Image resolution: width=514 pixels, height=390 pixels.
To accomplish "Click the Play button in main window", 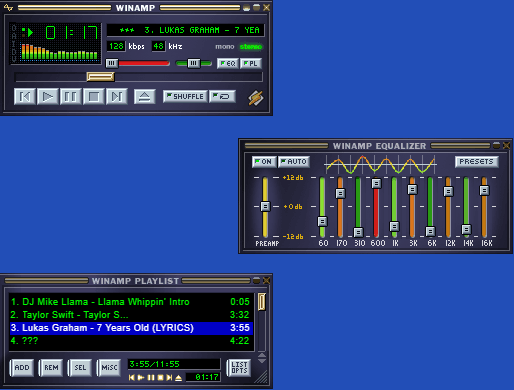I will (48, 97).
